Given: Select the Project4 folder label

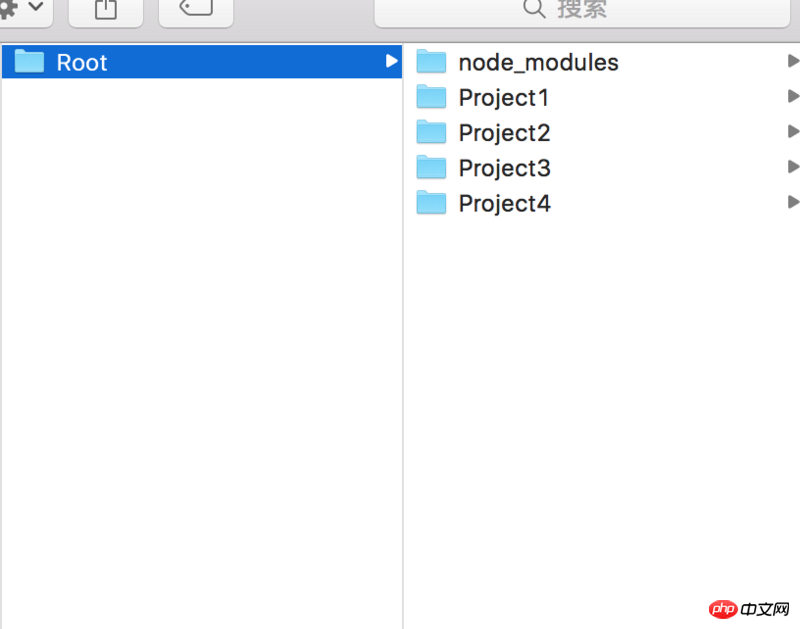Looking at the screenshot, I should (504, 204).
